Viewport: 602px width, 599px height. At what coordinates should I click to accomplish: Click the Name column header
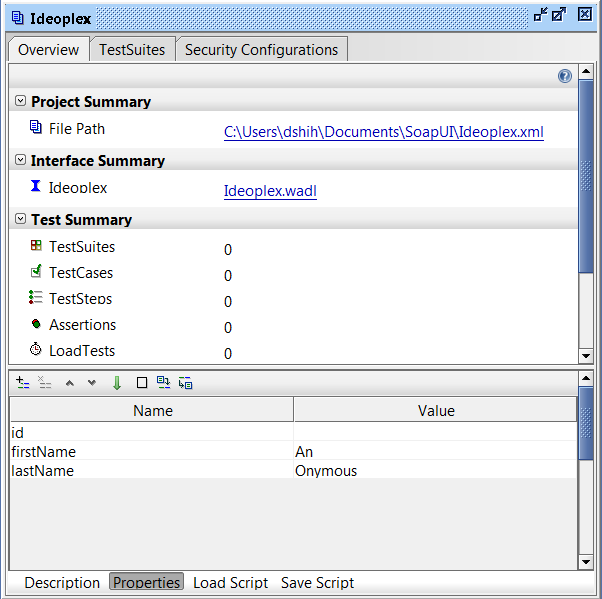(152, 410)
